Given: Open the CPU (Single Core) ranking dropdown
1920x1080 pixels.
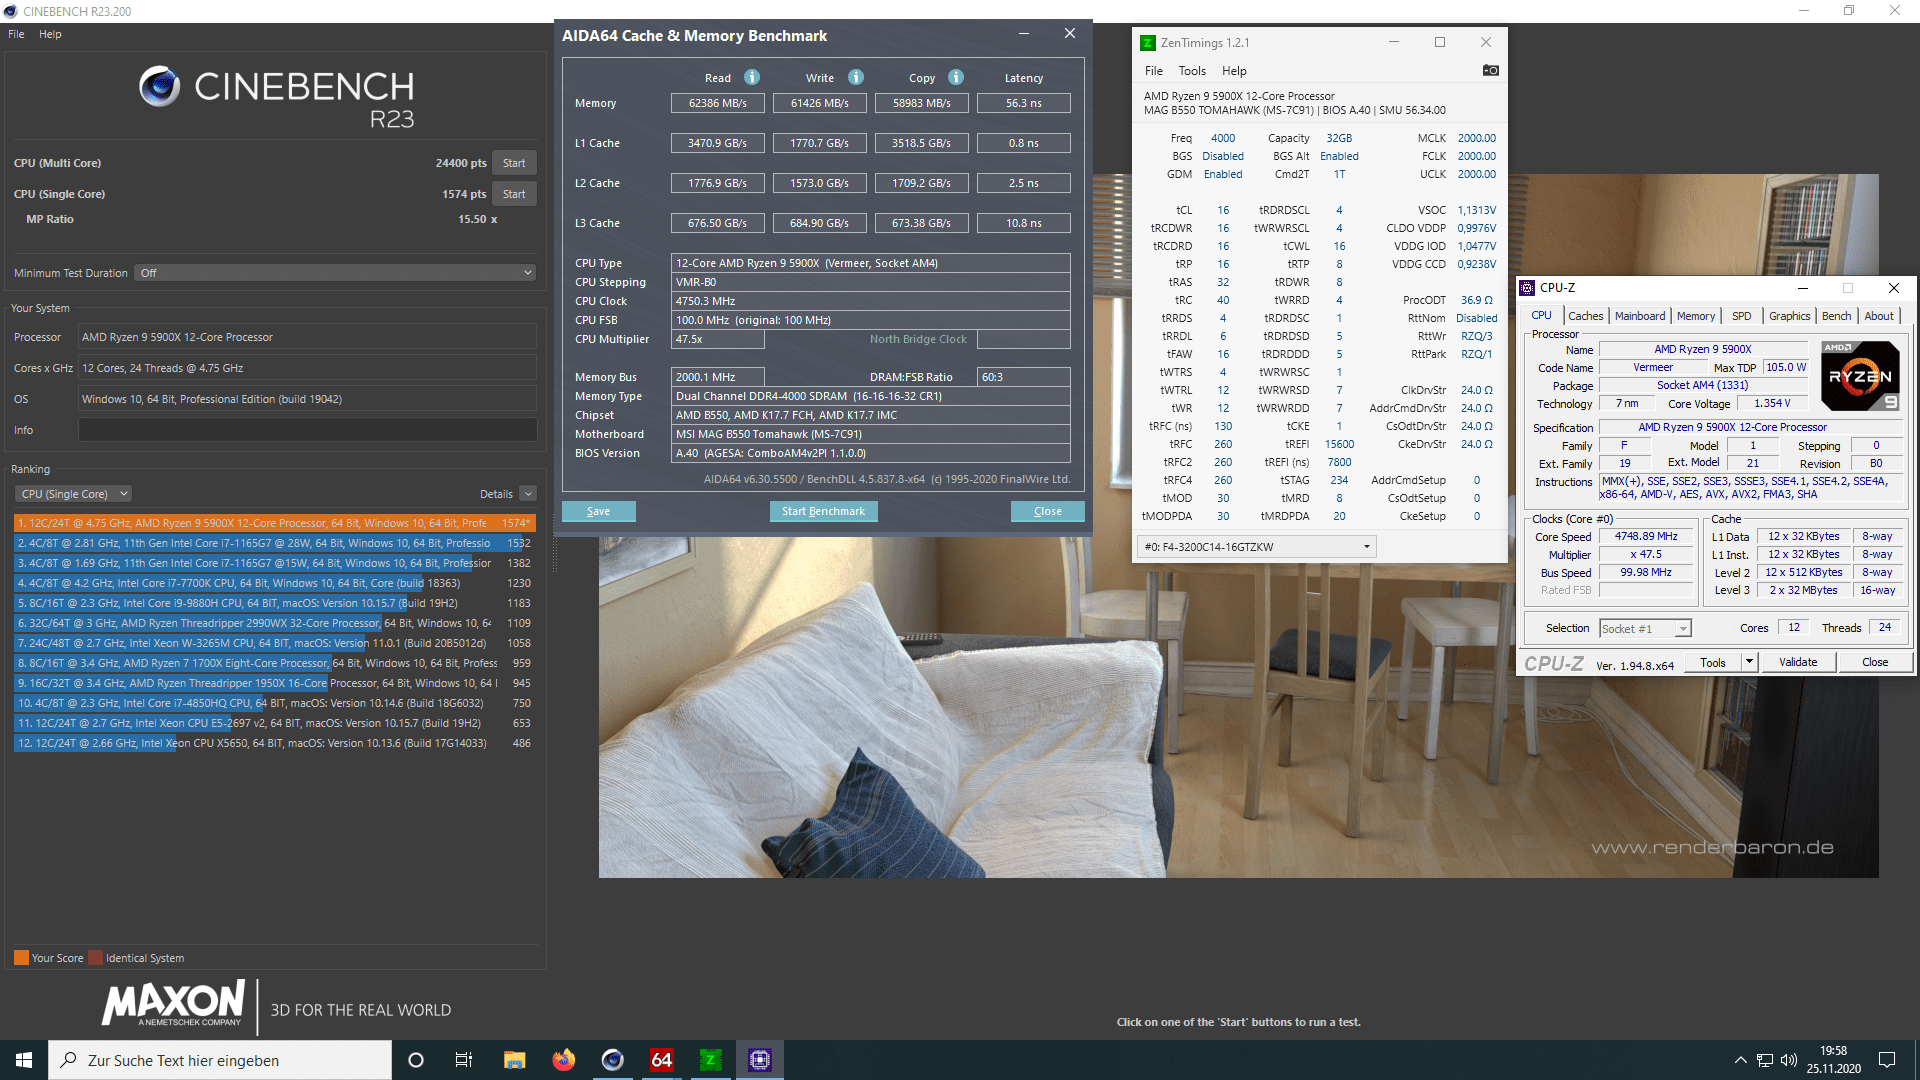Looking at the screenshot, I should 75,494.
